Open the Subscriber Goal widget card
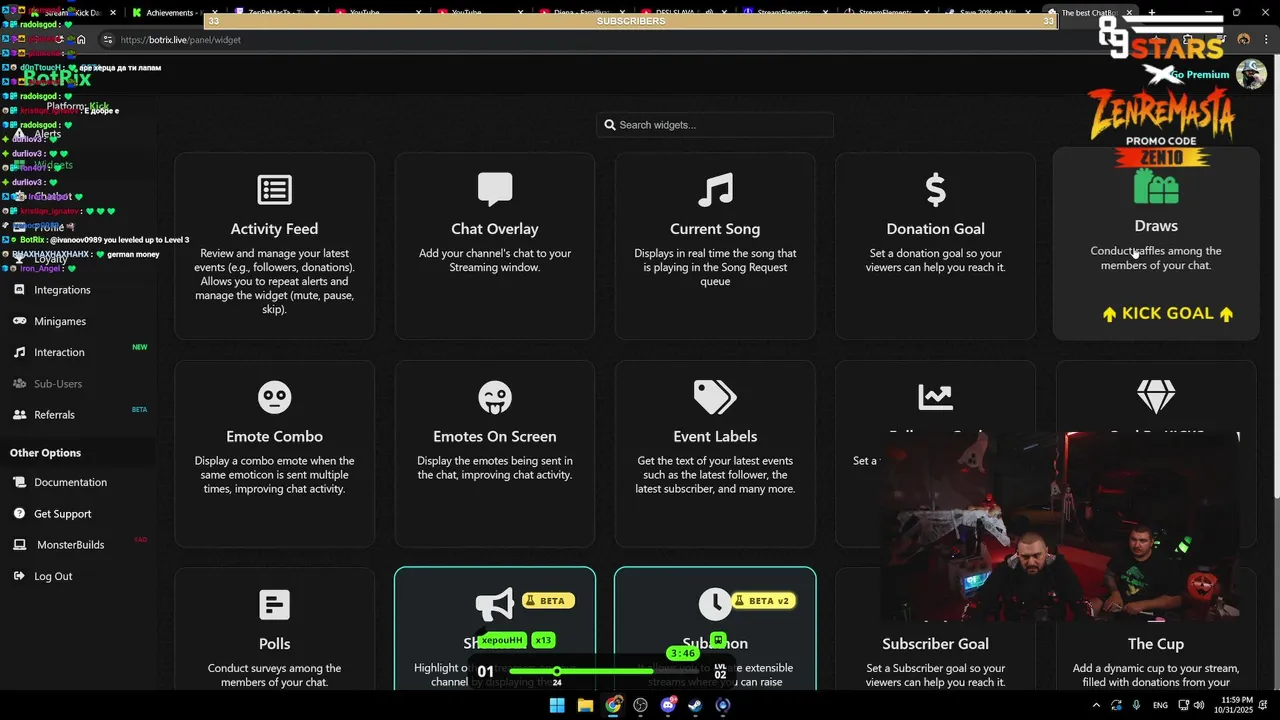1280x720 pixels. pos(935,628)
